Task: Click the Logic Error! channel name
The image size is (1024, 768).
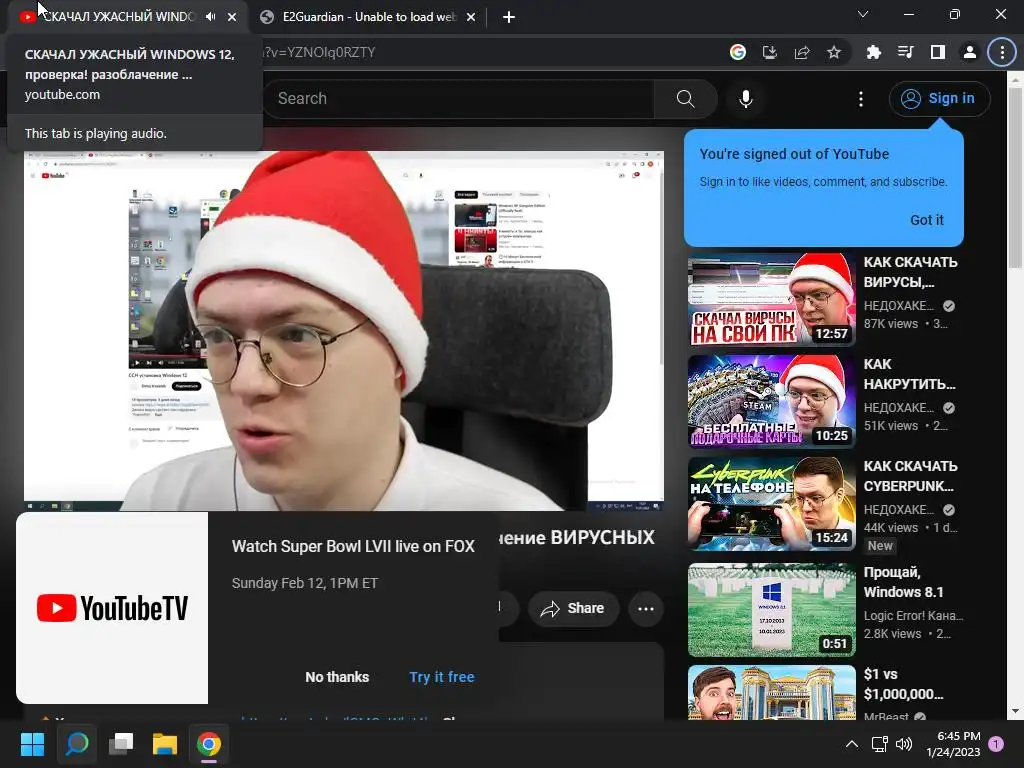Action: 914,616
